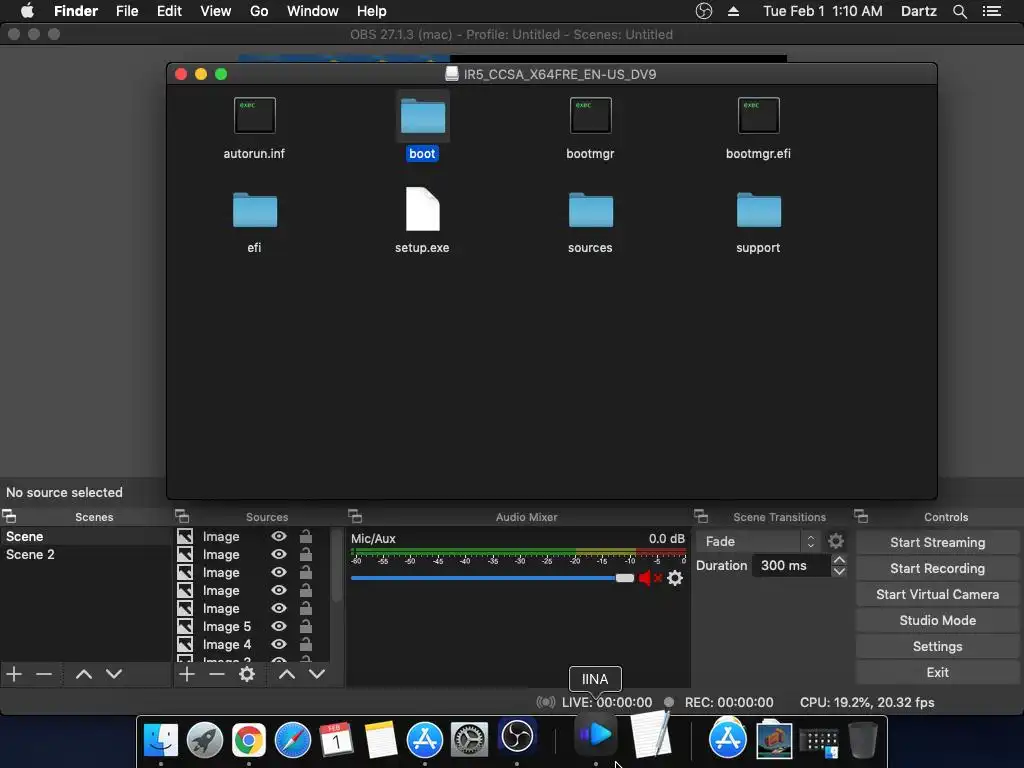Open TextEdit from the Dock

click(x=651, y=735)
